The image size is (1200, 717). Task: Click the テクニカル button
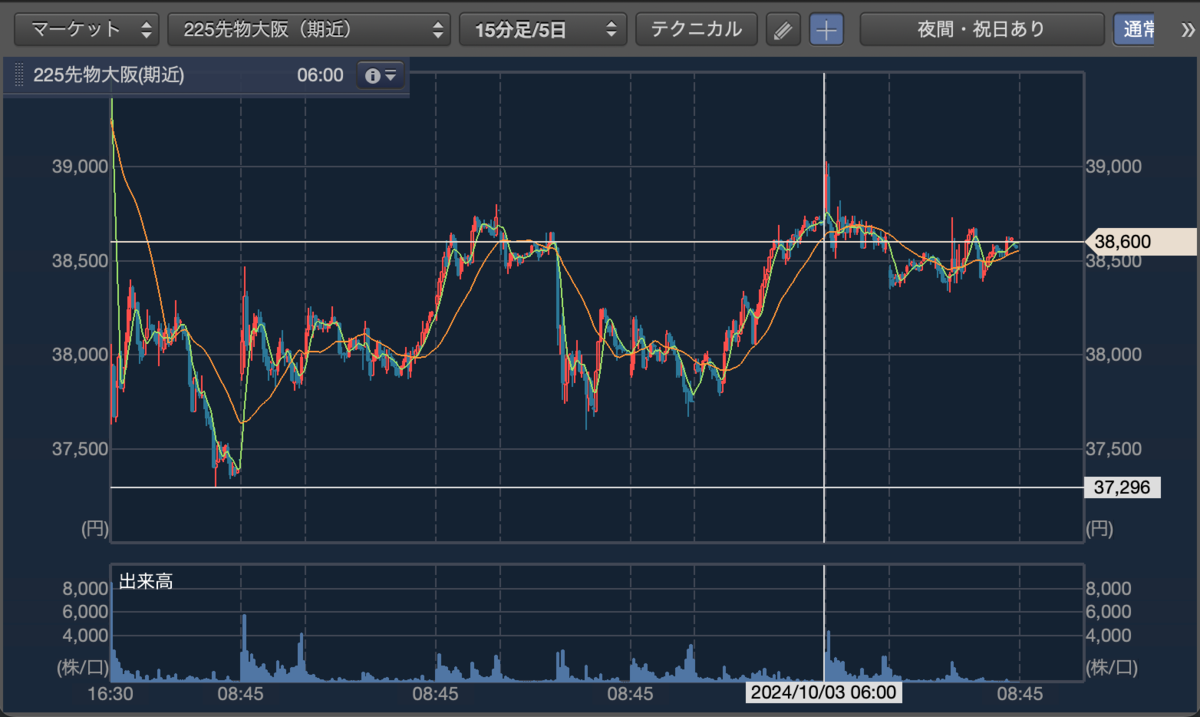point(696,29)
